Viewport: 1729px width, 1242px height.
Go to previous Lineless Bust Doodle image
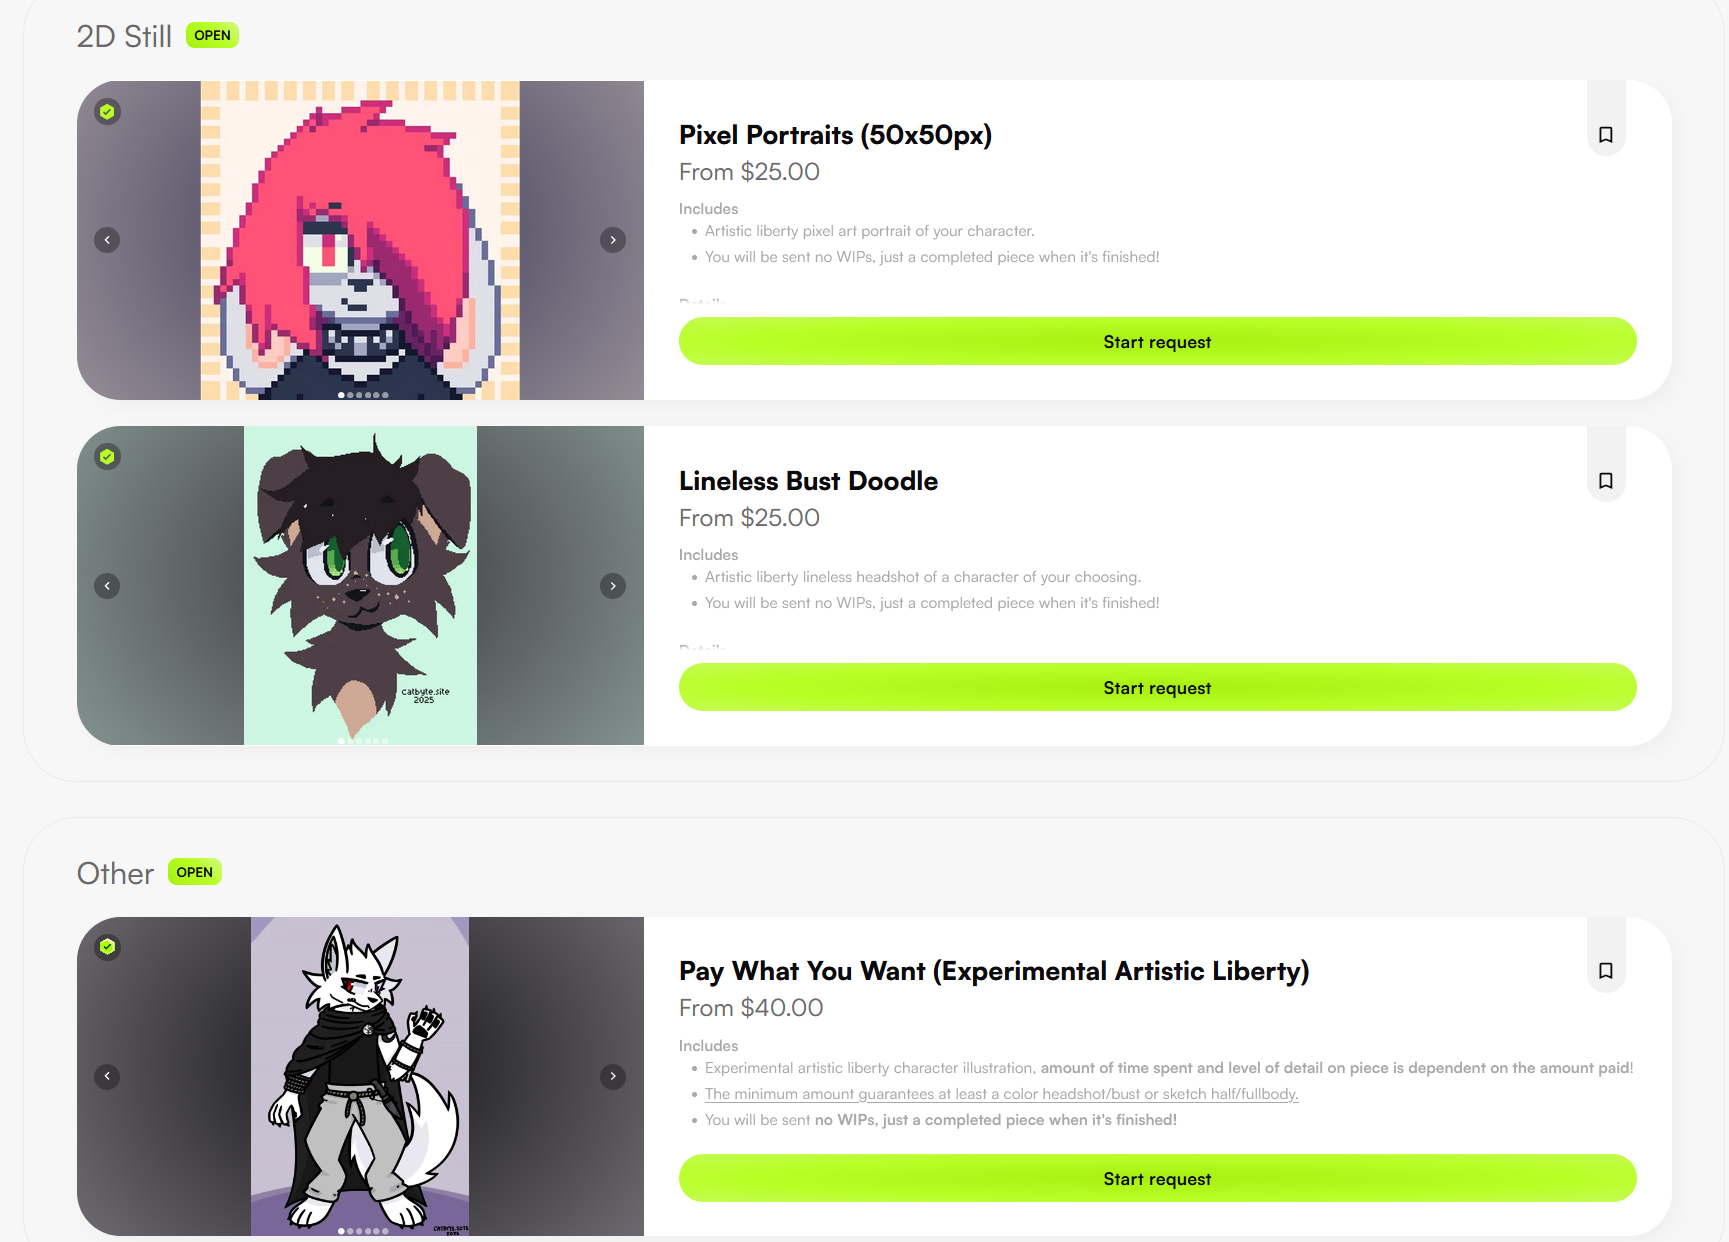click(107, 586)
